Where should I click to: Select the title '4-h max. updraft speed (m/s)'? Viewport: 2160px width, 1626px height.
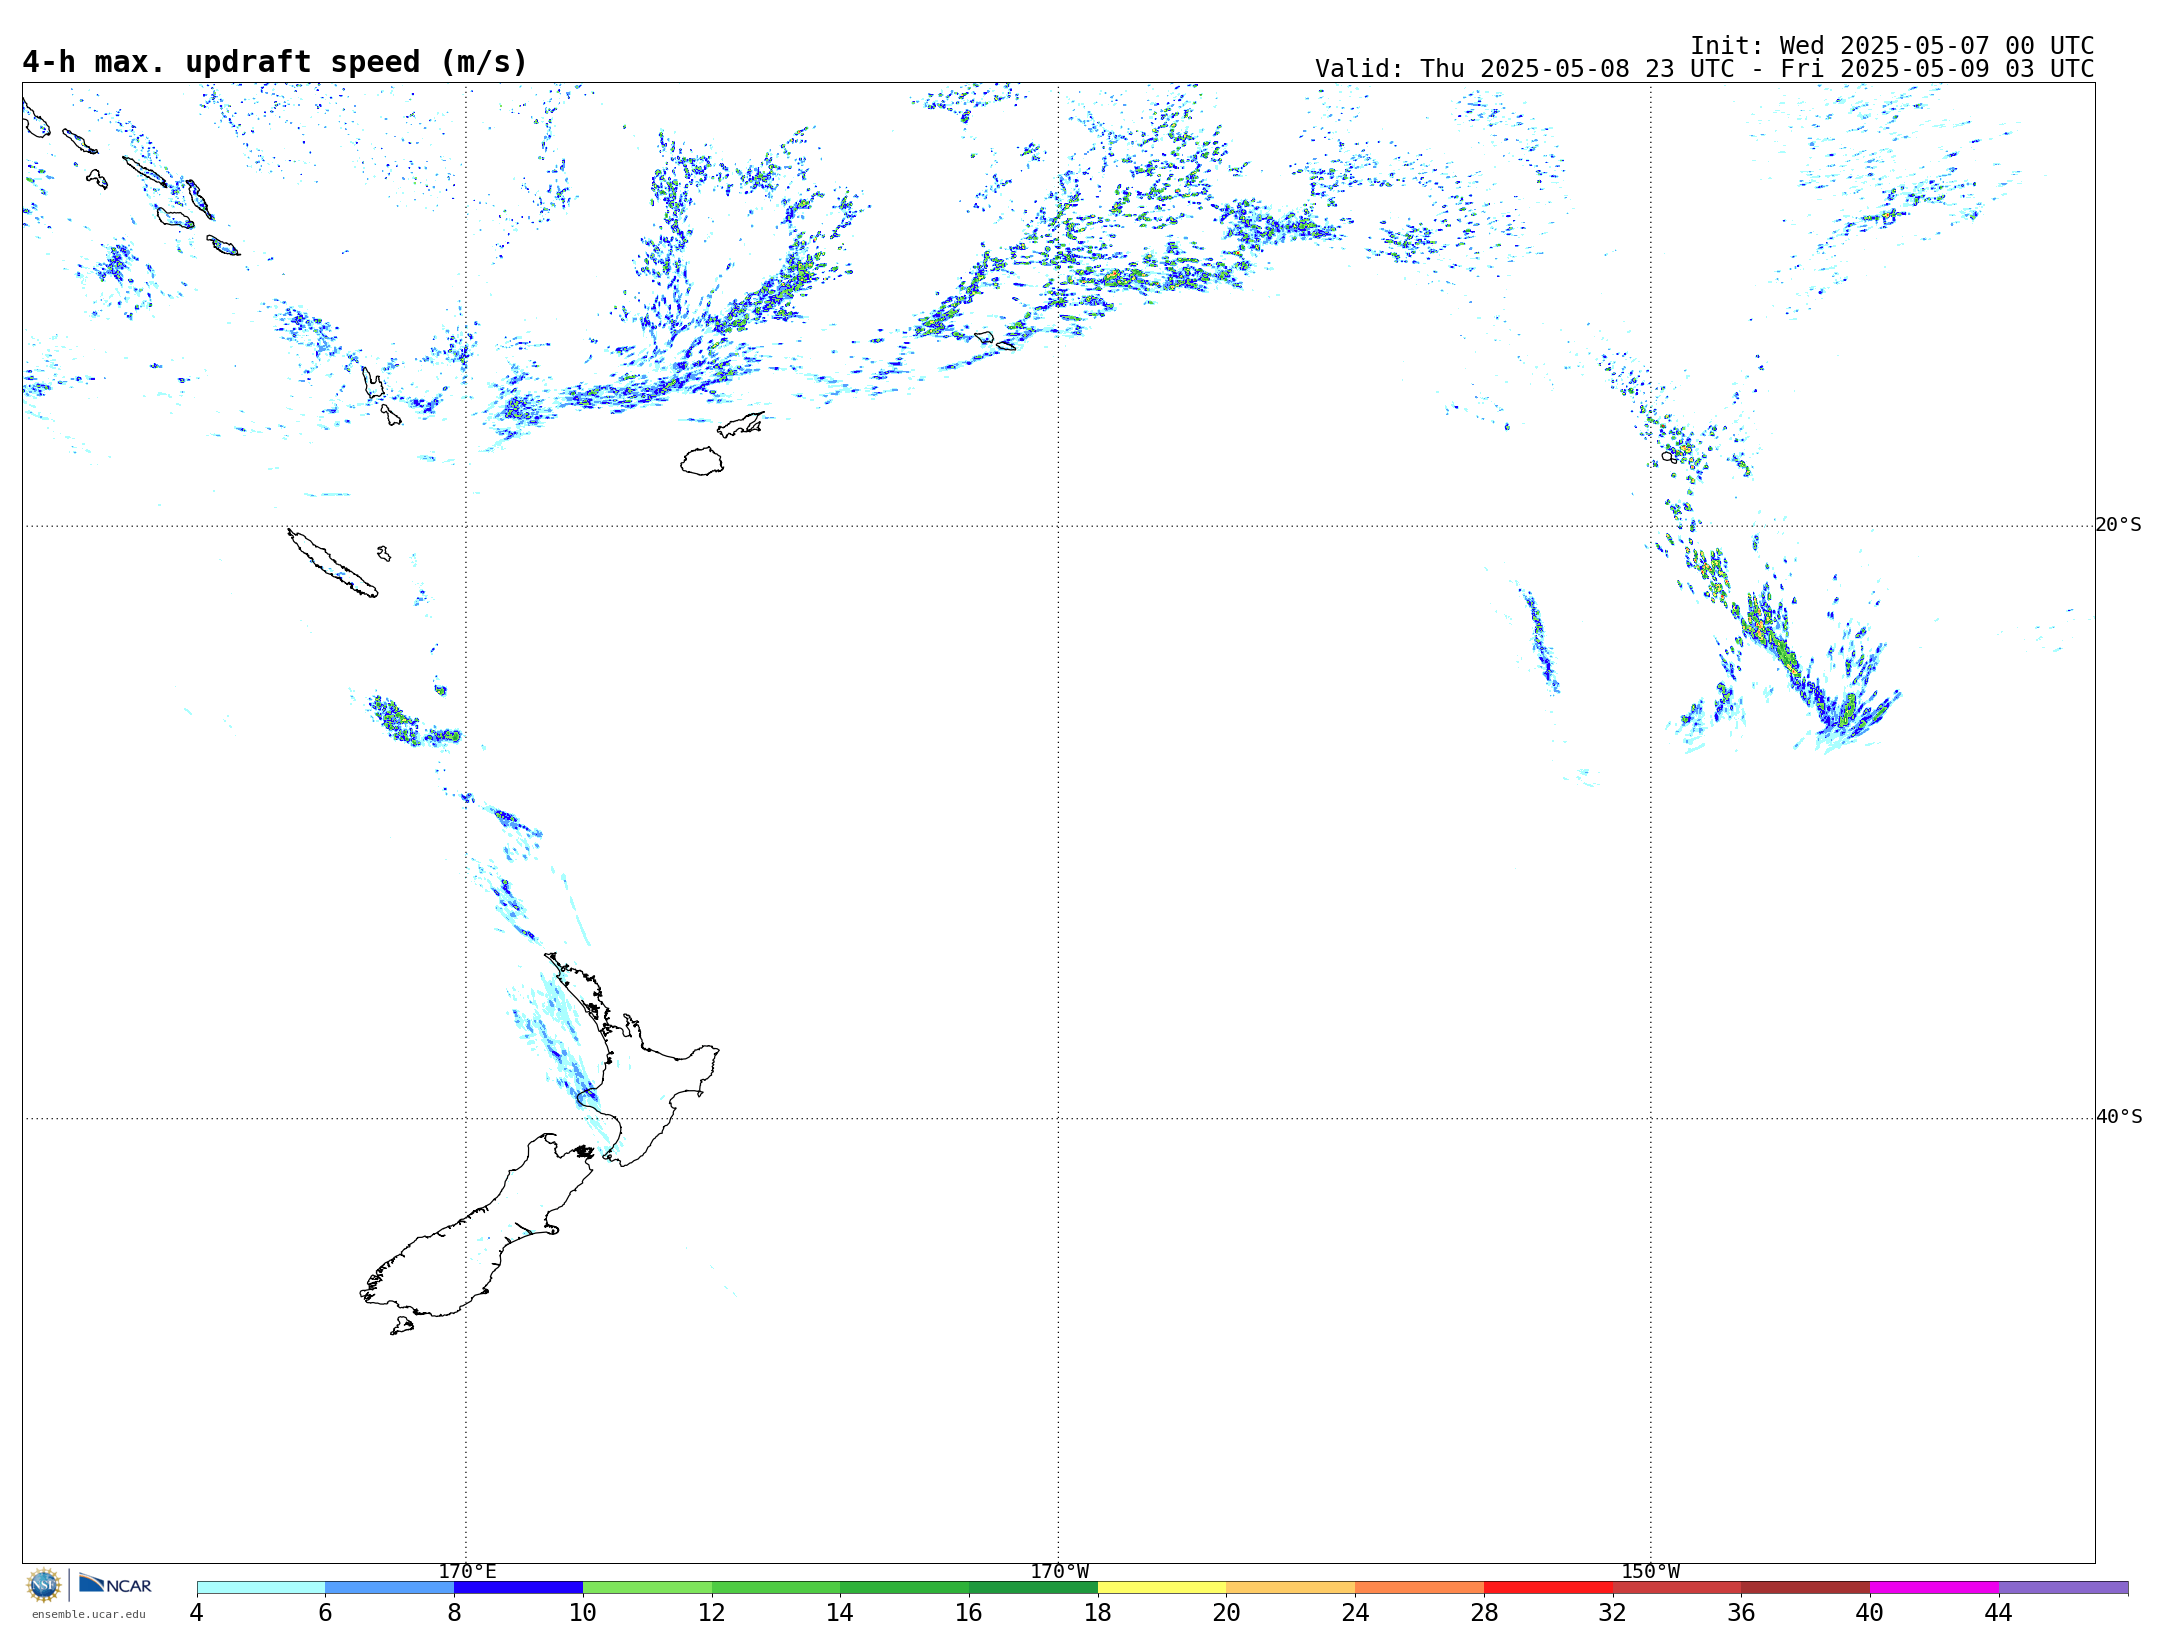click(275, 62)
